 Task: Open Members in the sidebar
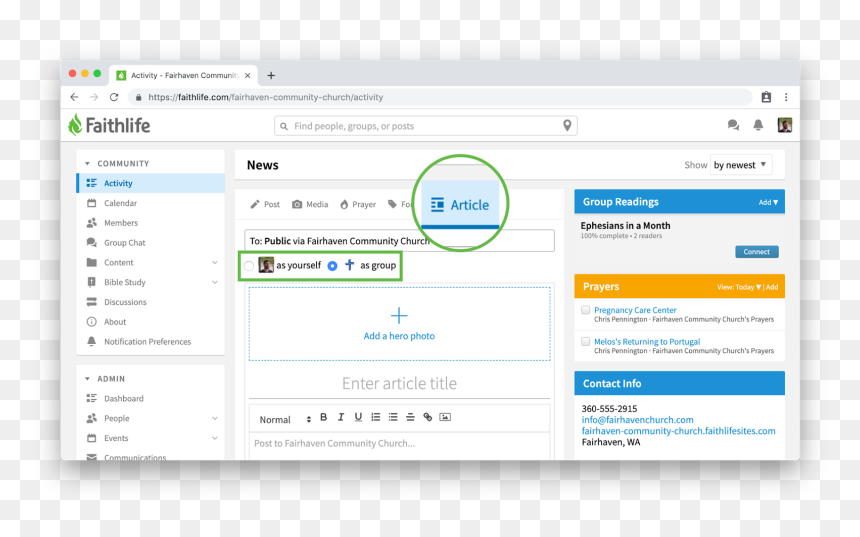pos(121,223)
